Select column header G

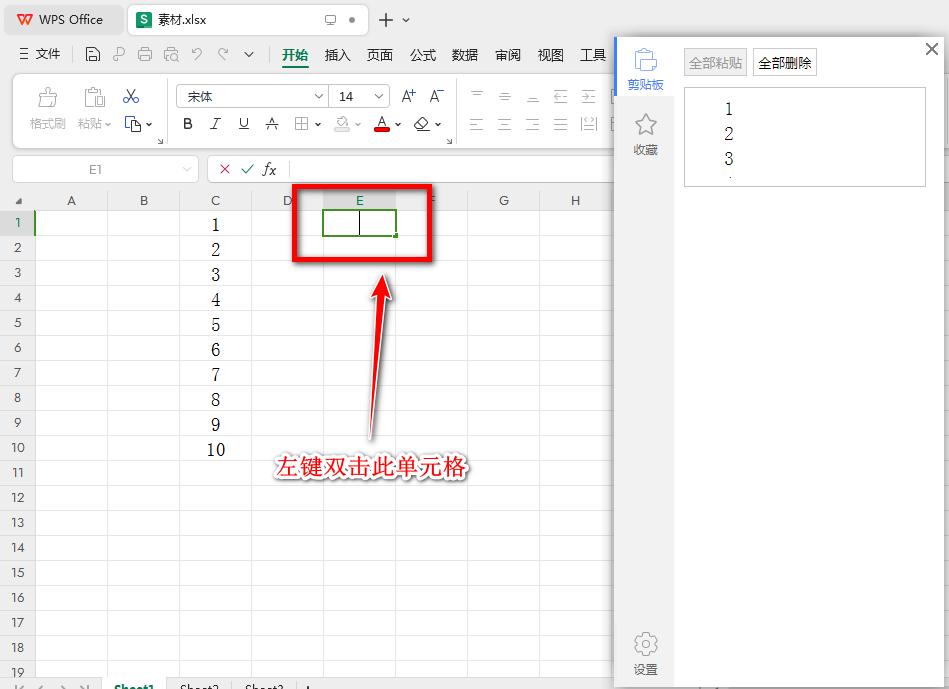[x=504, y=200]
